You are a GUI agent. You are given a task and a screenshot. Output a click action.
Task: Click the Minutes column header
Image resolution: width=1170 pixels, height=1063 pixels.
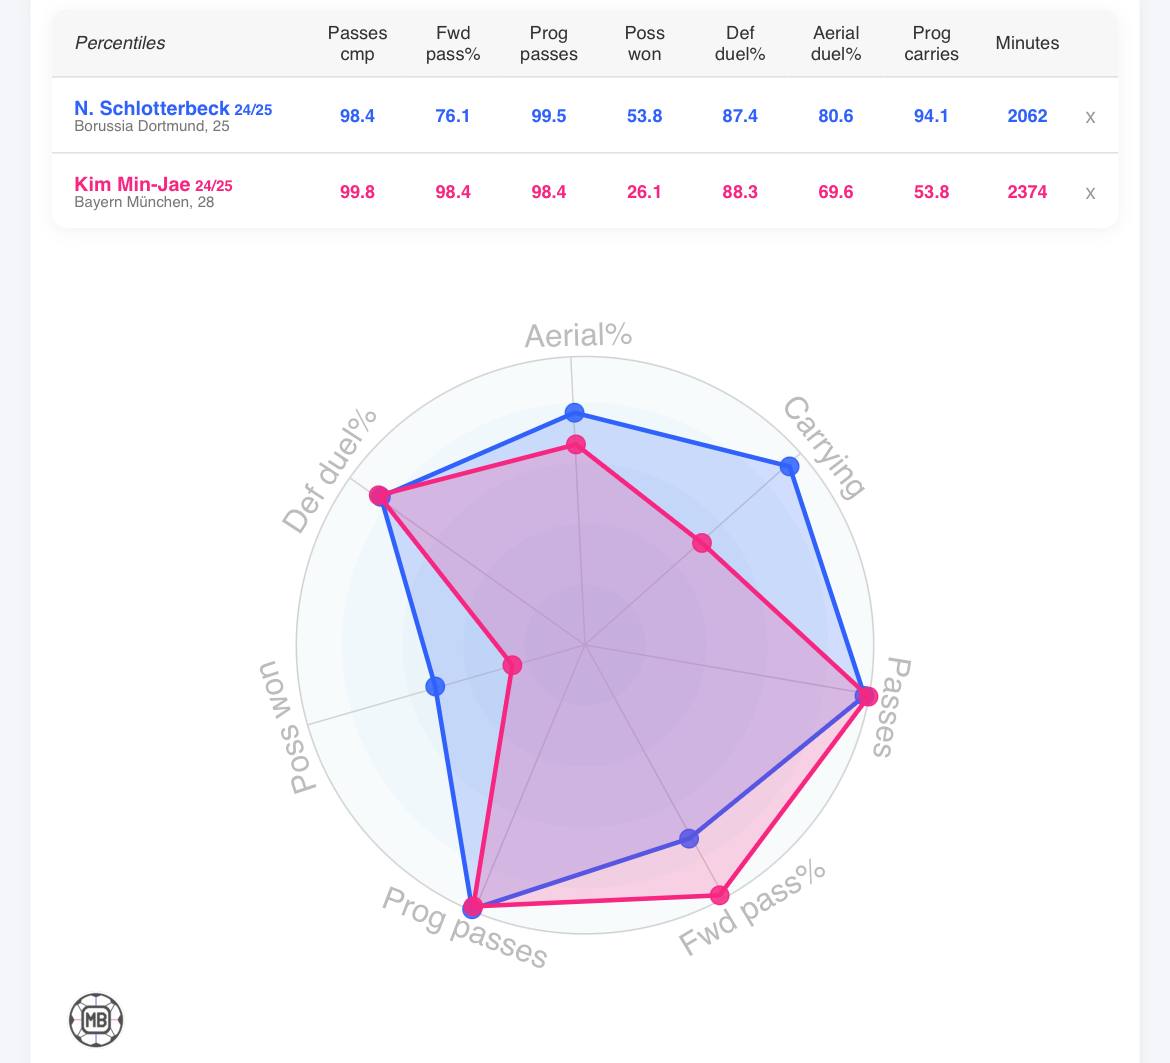pos(1027,43)
